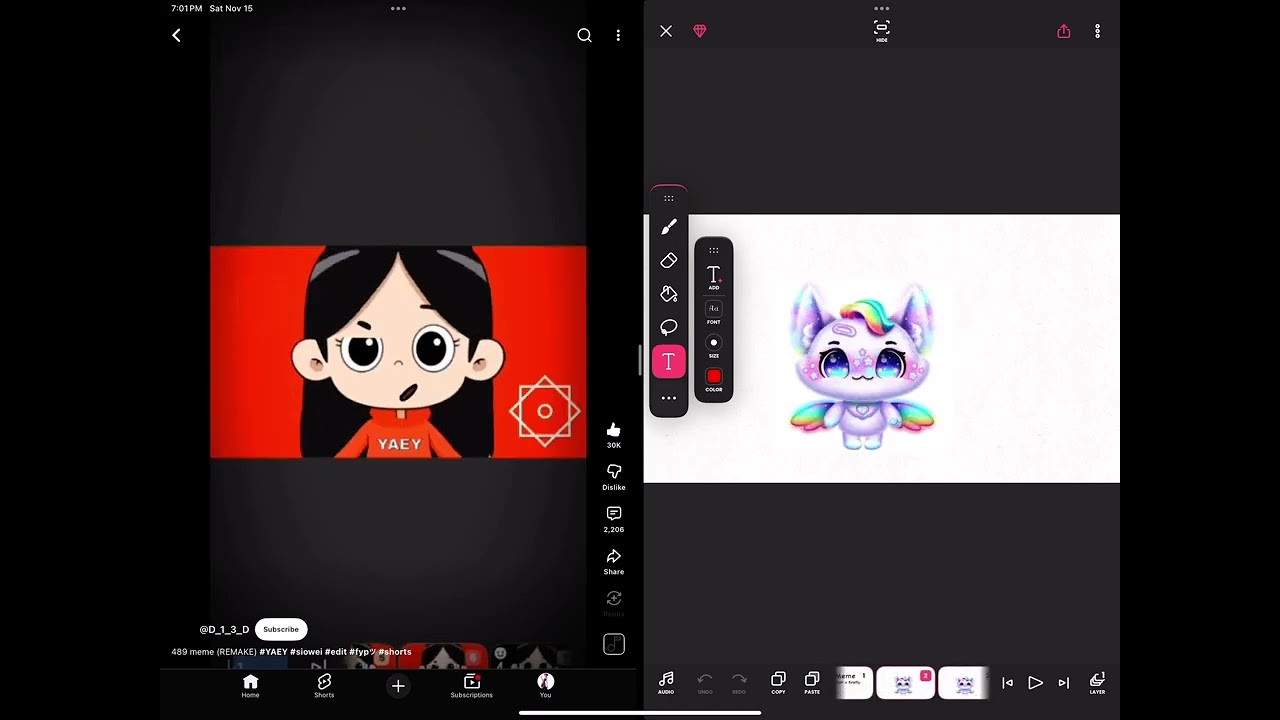Image resolution: width=1280 pixels, height=720 pixels.
Task: Open YouTube video three-dot menu
Action: [618, 35]
